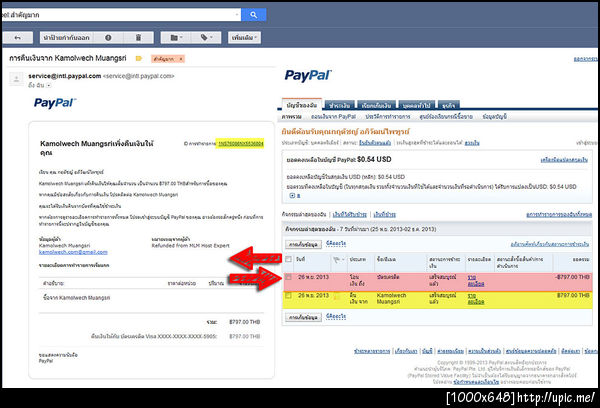Viewport: 600px width, 408px height.
Task: Click the second footer link on the PayPal page
Action: (406, 351)
